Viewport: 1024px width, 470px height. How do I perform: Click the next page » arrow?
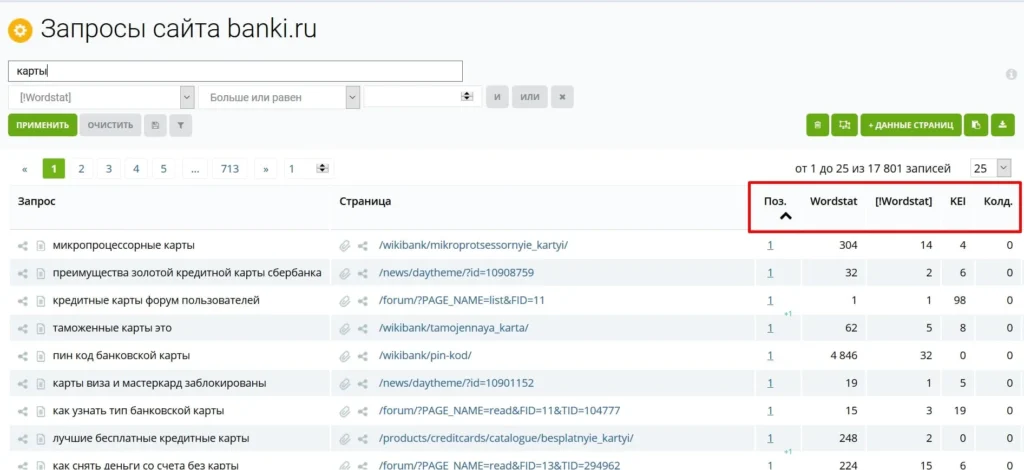tap(266, 168)
